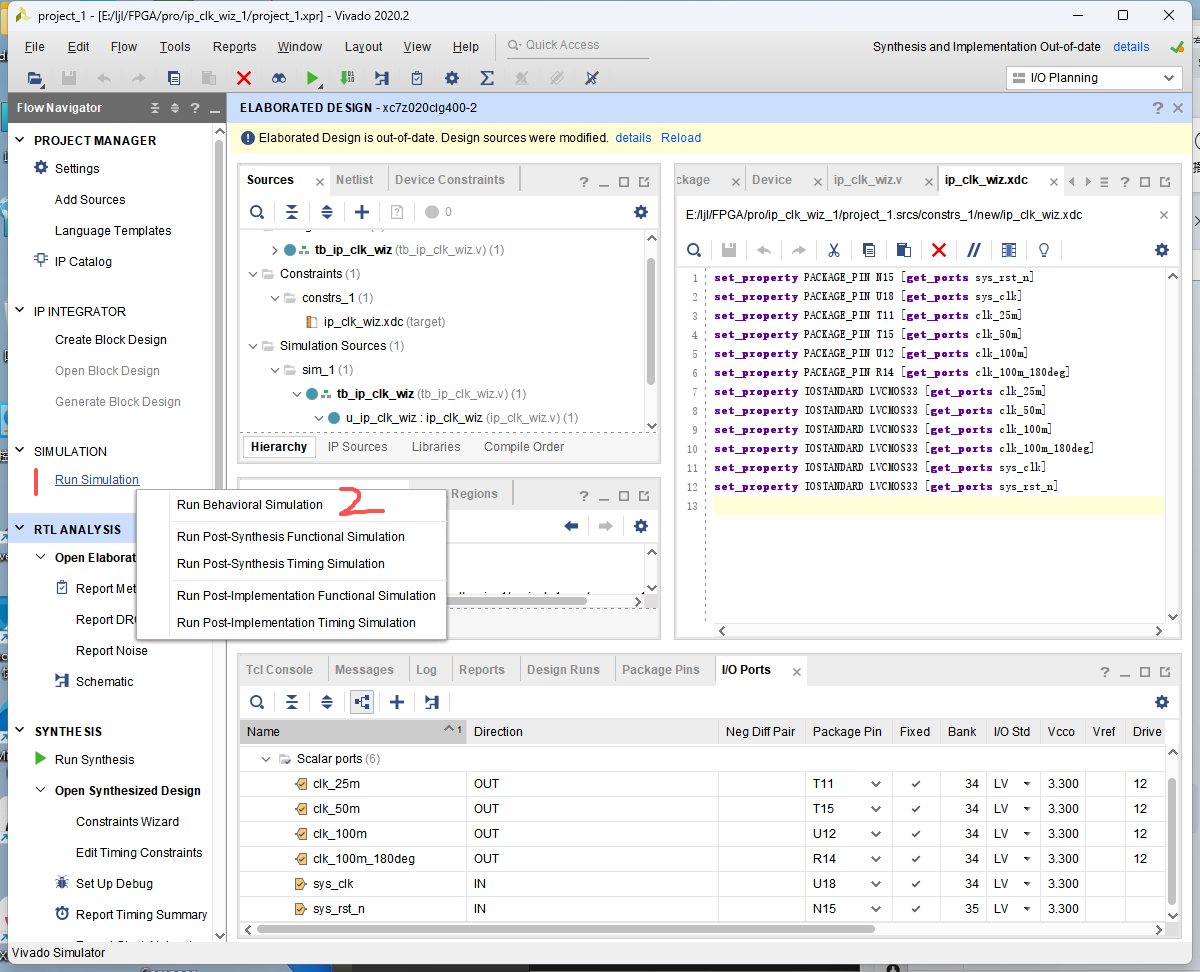The image size is (1200, 972).
Task: Cut scissors icon in xdc editor
Action: pos(833,250)
